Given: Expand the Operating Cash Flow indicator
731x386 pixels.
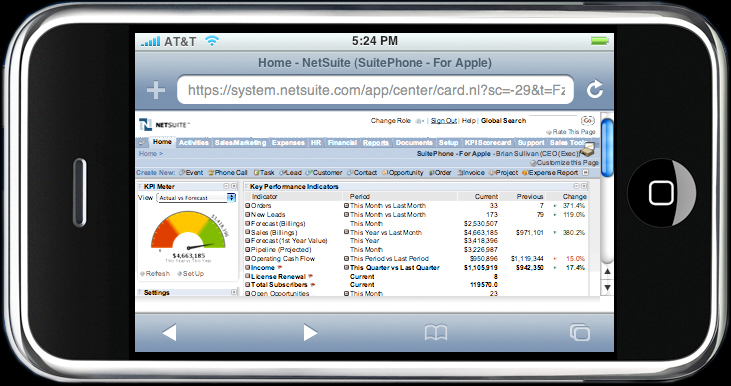Looking at the screenshot, I should 248,259.
